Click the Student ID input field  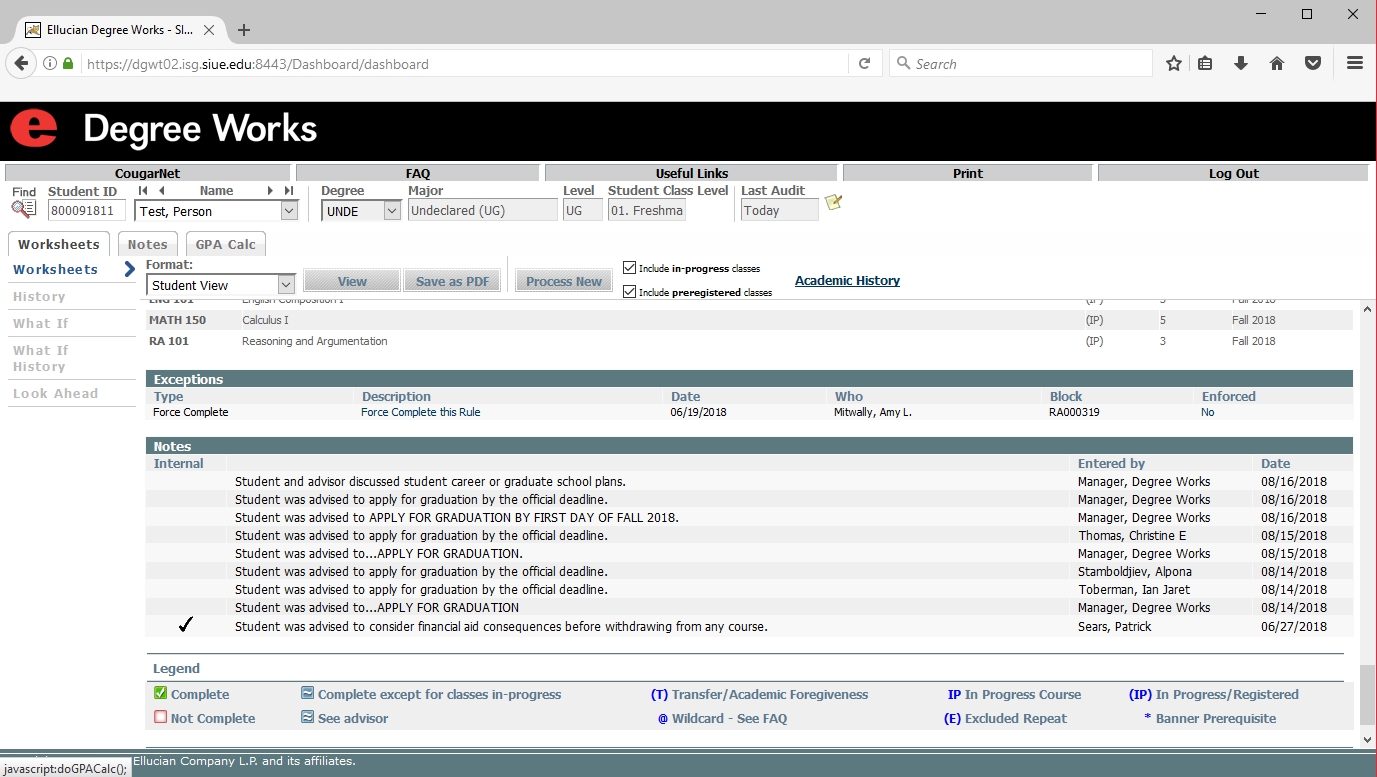click(x=87, y=211)
